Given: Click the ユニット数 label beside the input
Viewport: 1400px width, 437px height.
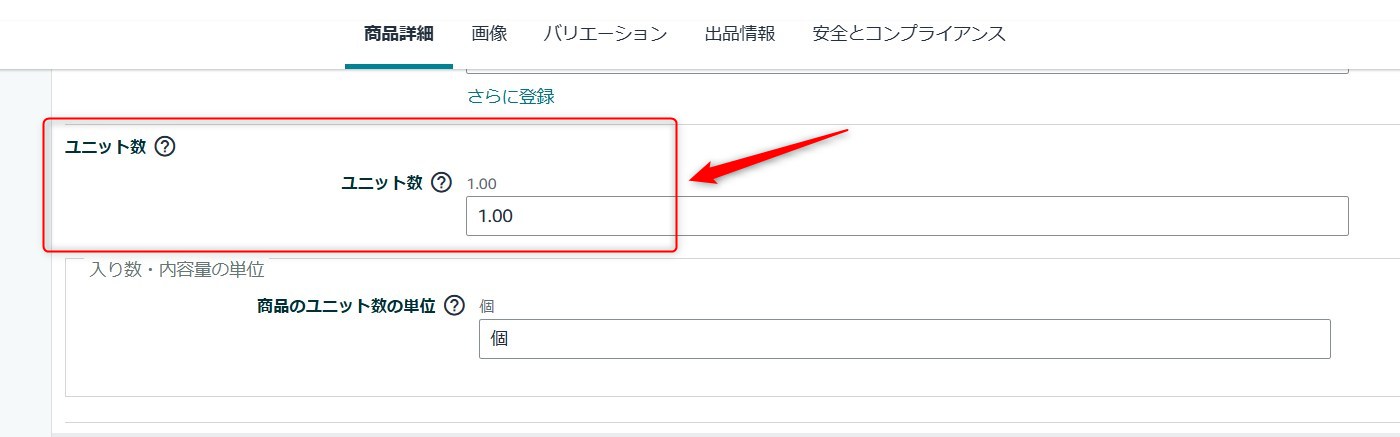Looking at the screenshot, I should [382, 183].
